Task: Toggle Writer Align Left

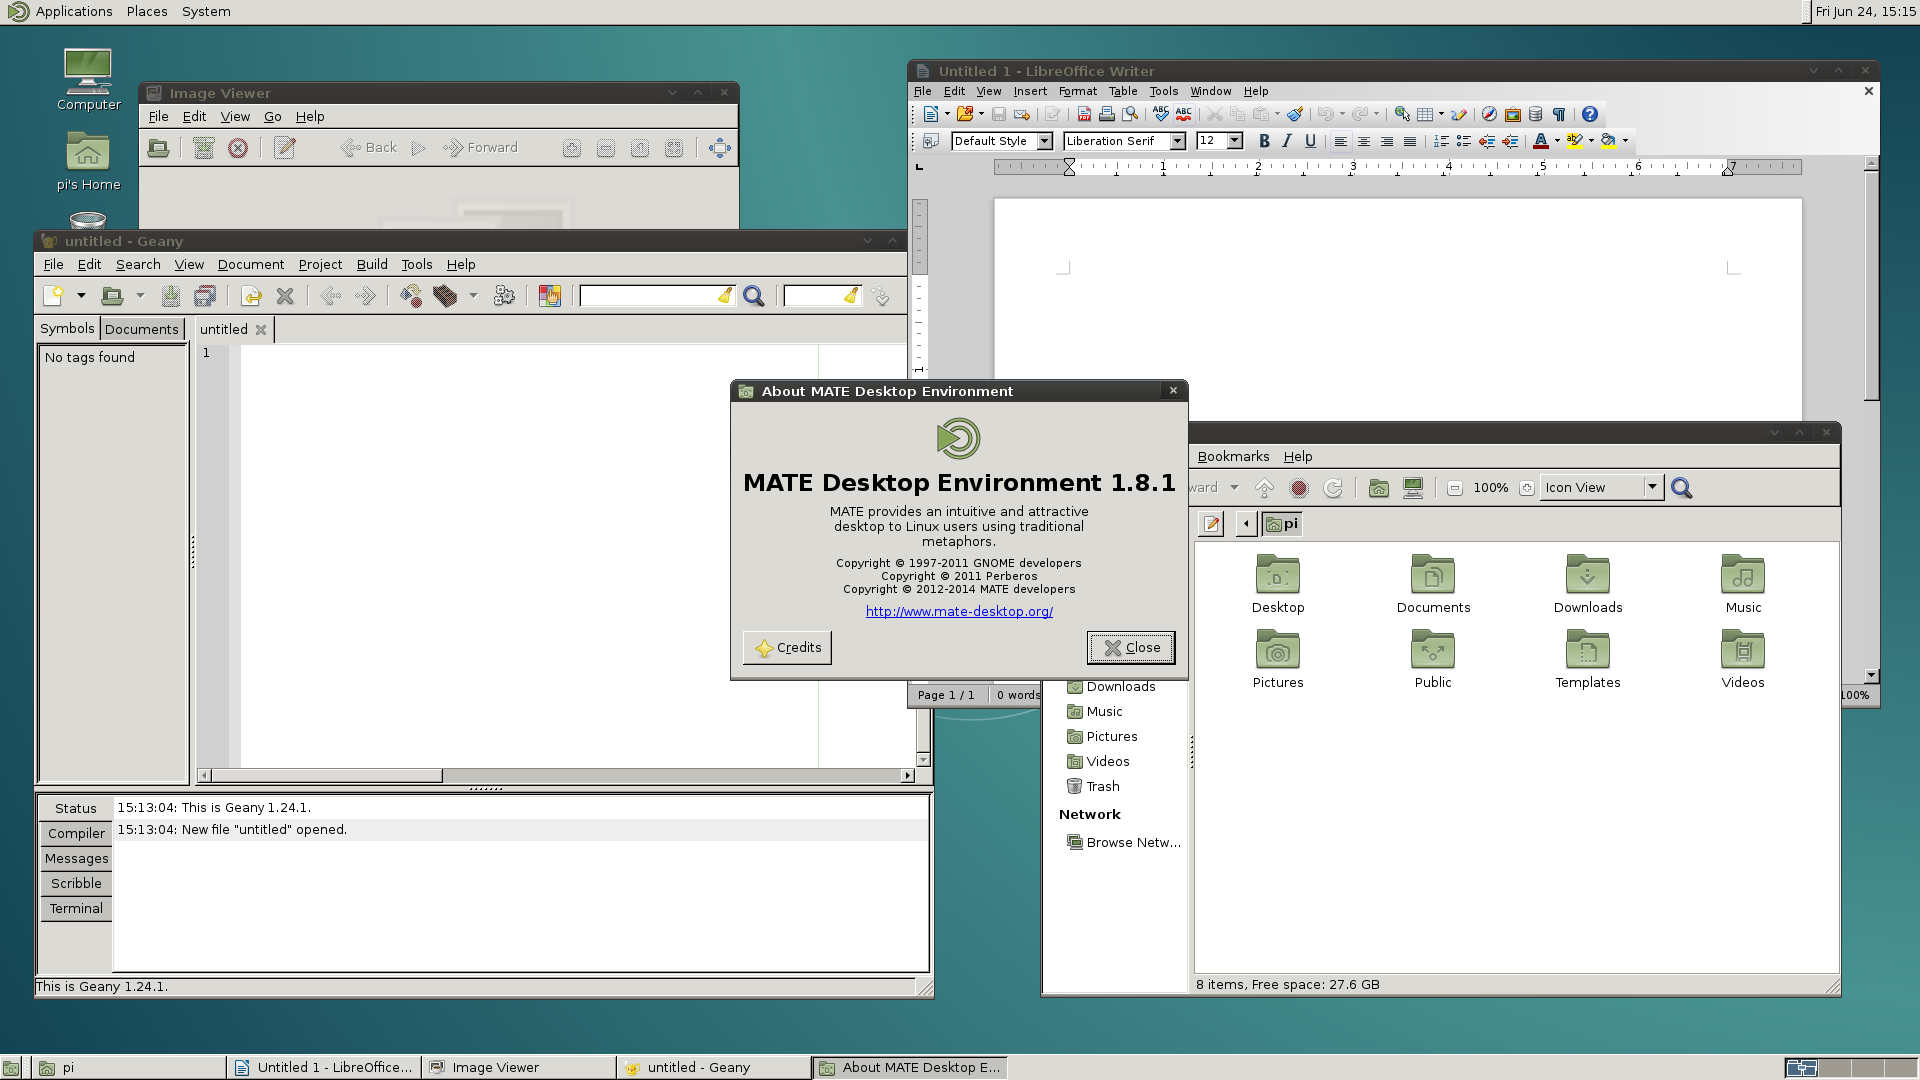Action: (x=1341, y=141)
